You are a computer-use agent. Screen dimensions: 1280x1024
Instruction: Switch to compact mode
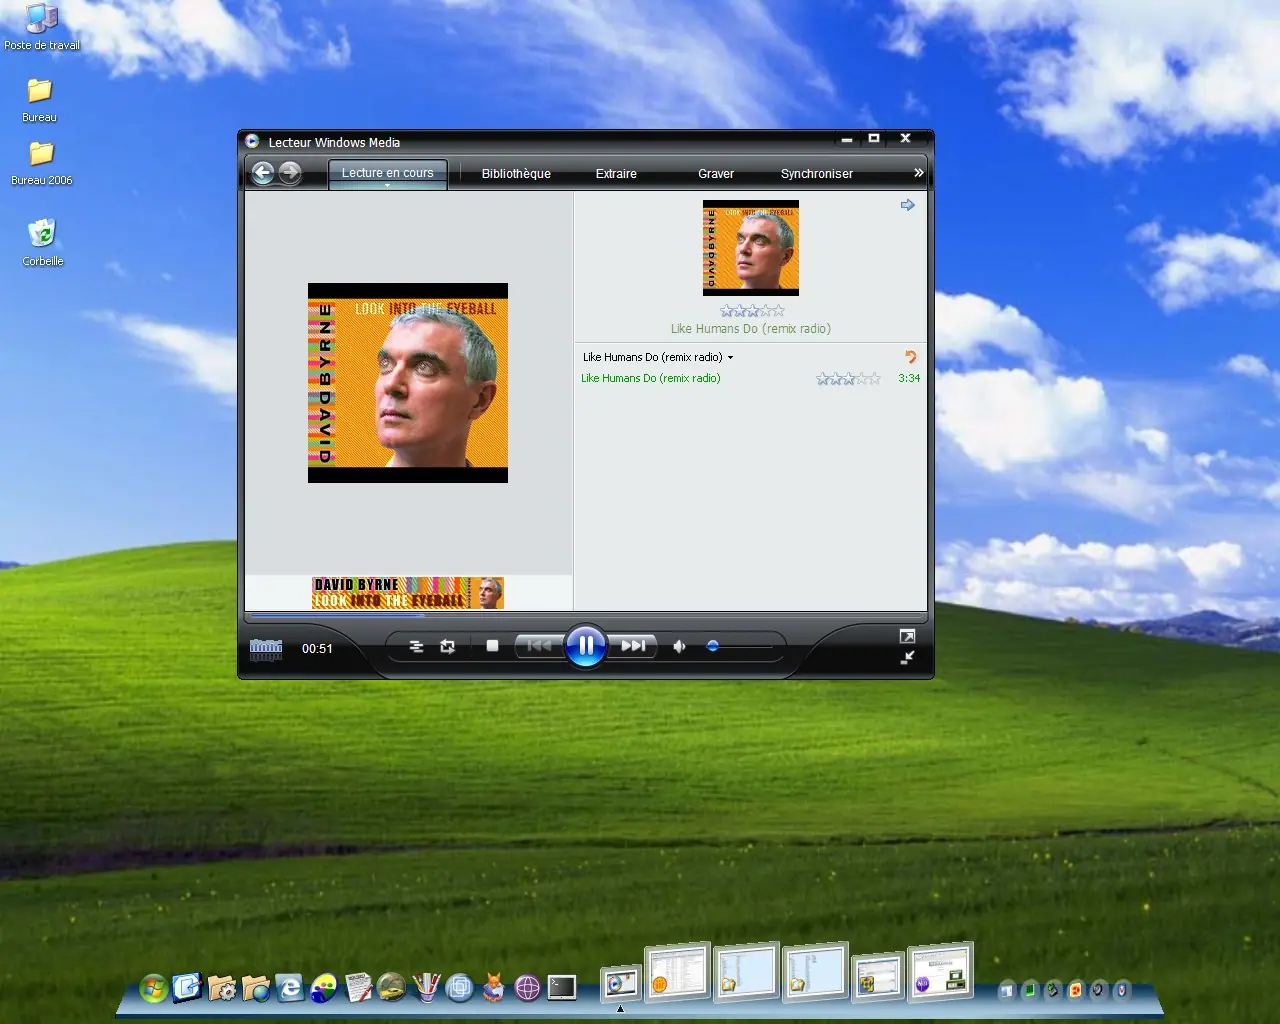click(x=907, y=658)
